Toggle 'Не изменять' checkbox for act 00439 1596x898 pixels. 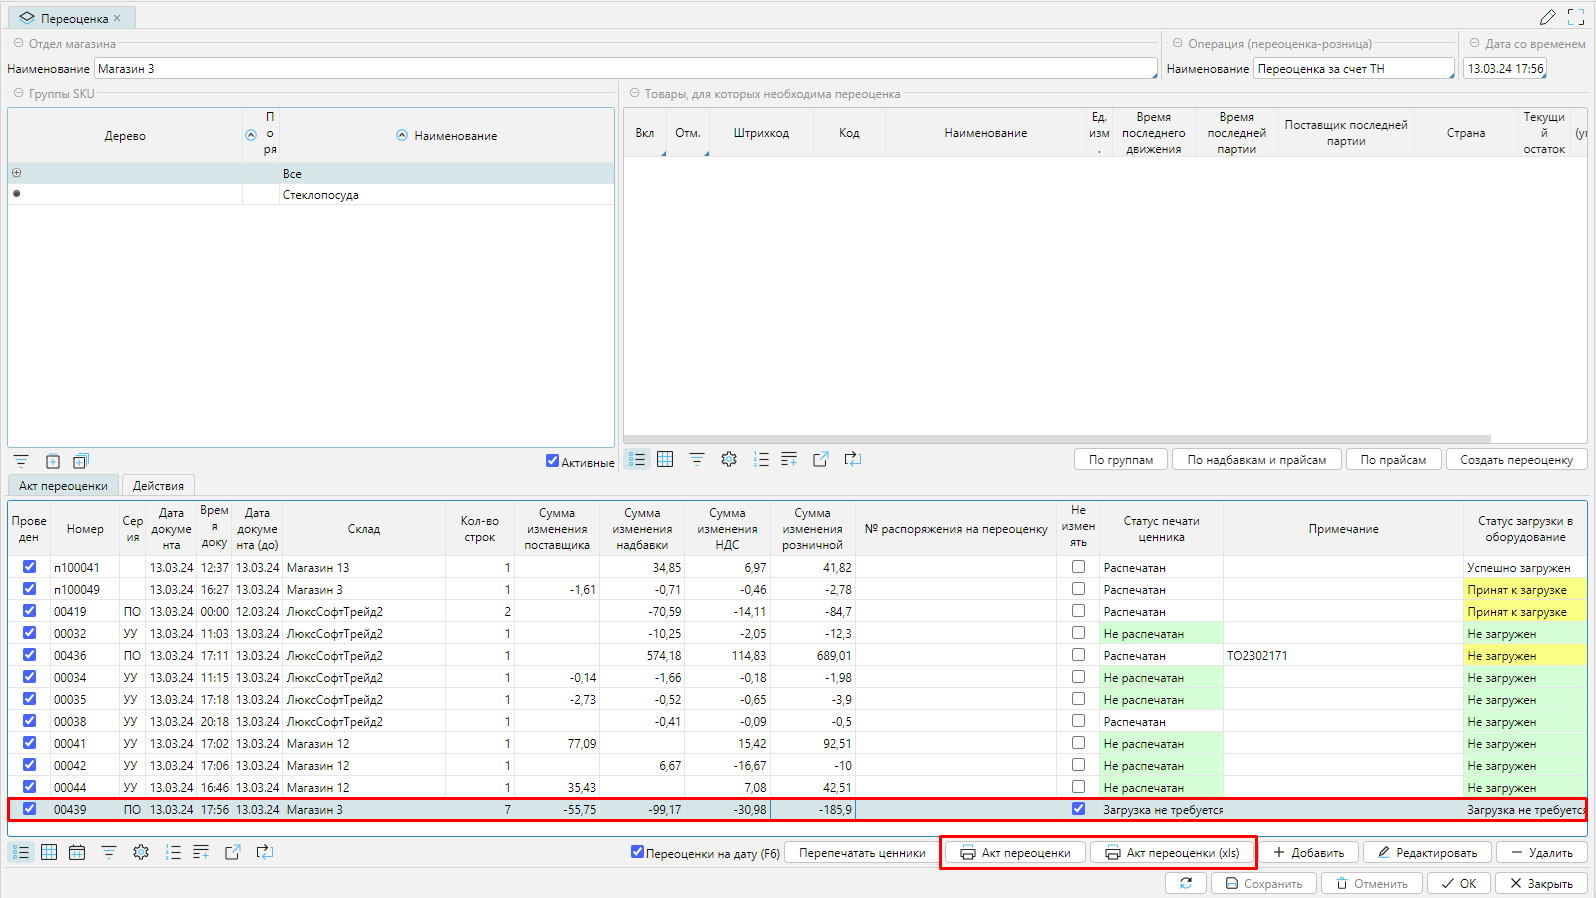pos(1078,809)
